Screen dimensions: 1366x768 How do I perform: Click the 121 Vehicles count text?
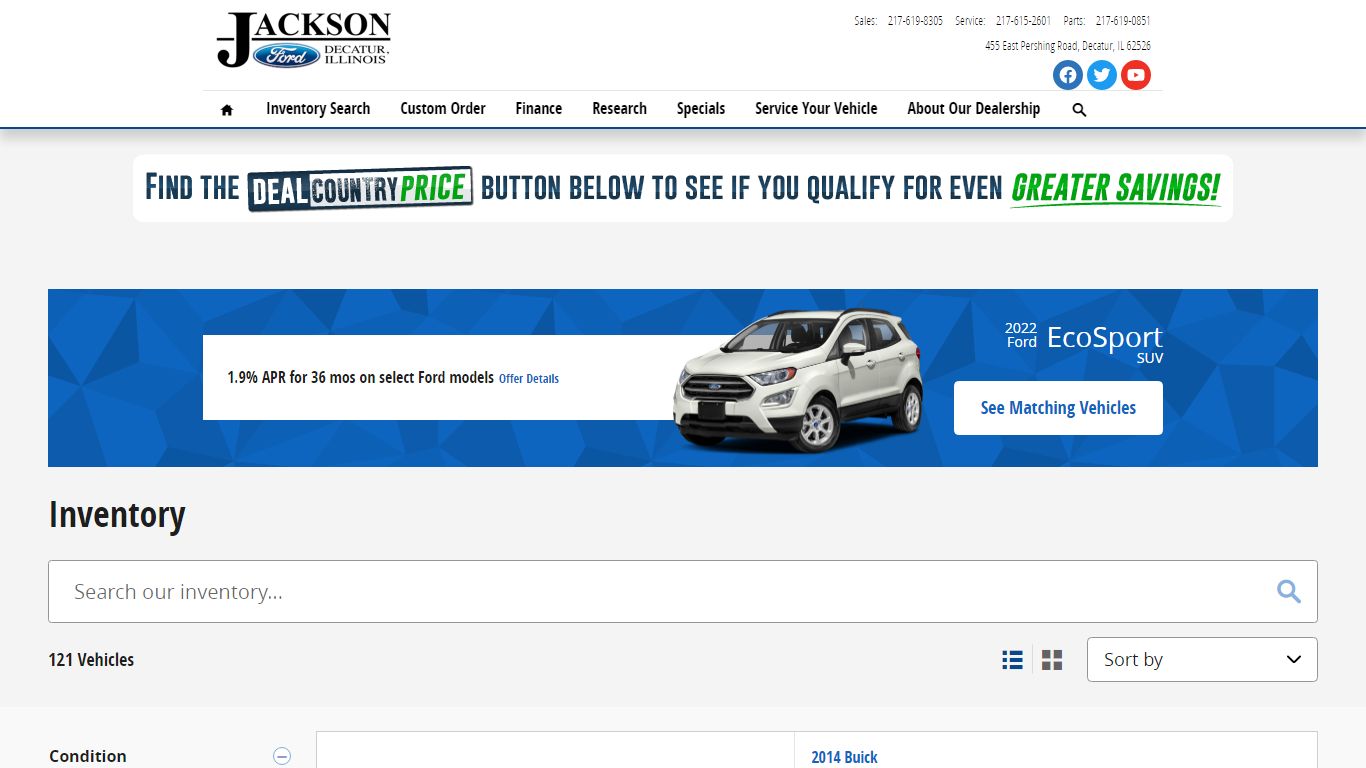pyautogui.click(x=91, y=660)
